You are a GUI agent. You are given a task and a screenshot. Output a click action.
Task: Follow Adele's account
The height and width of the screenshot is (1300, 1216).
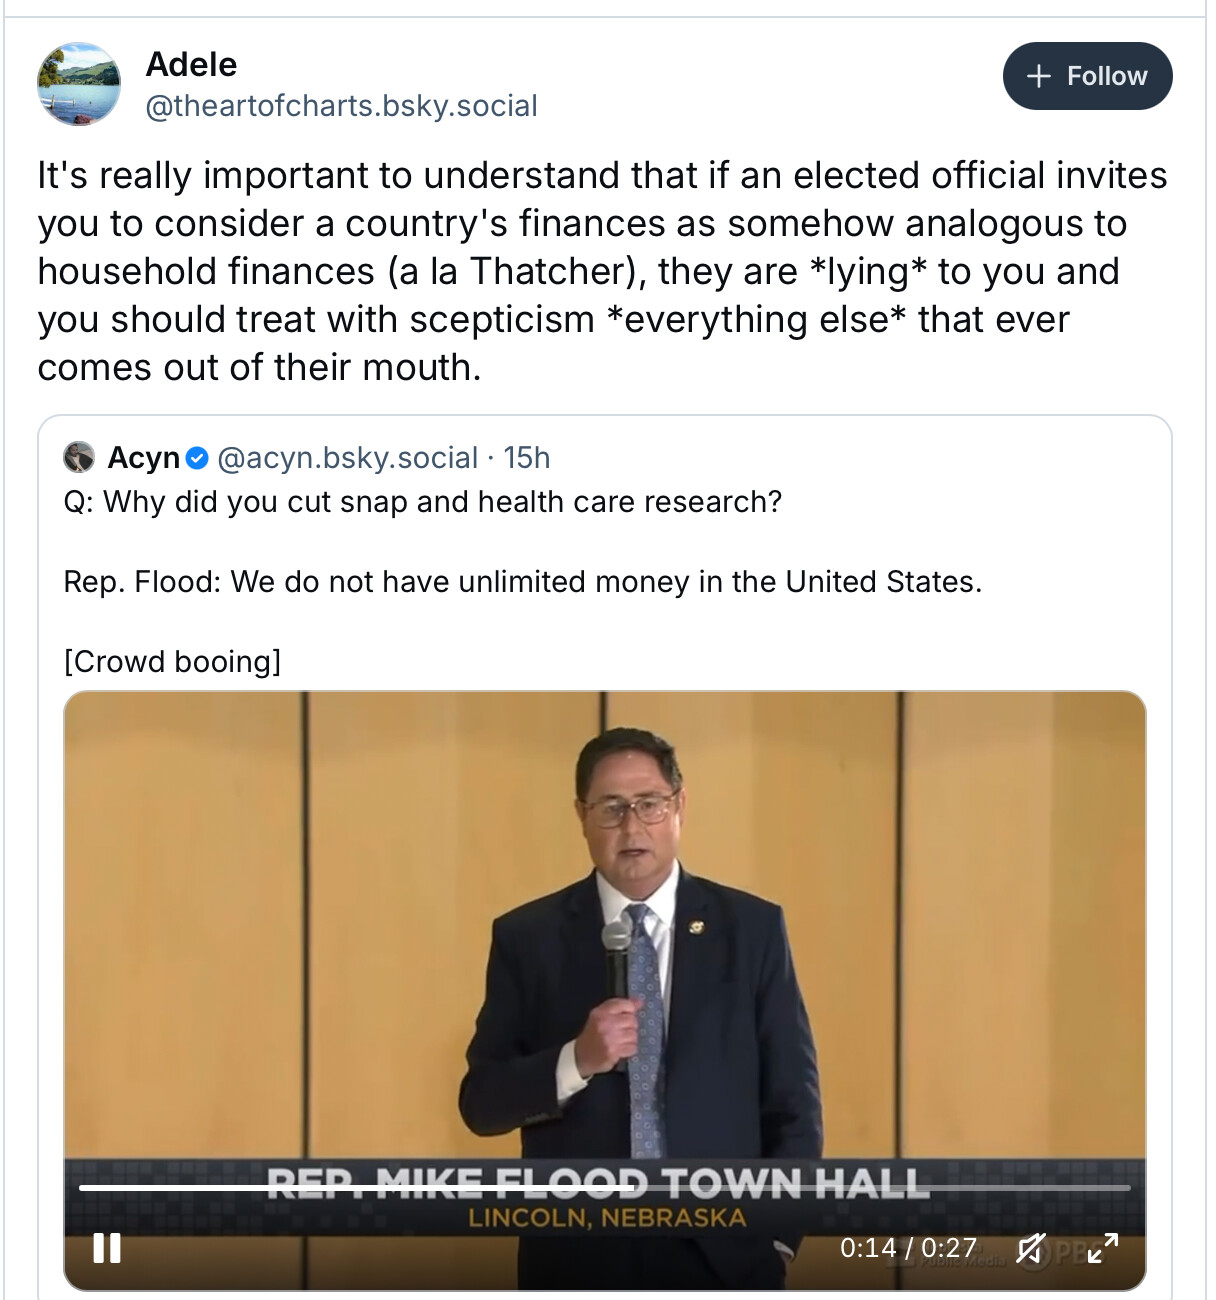click(1087, 76)
